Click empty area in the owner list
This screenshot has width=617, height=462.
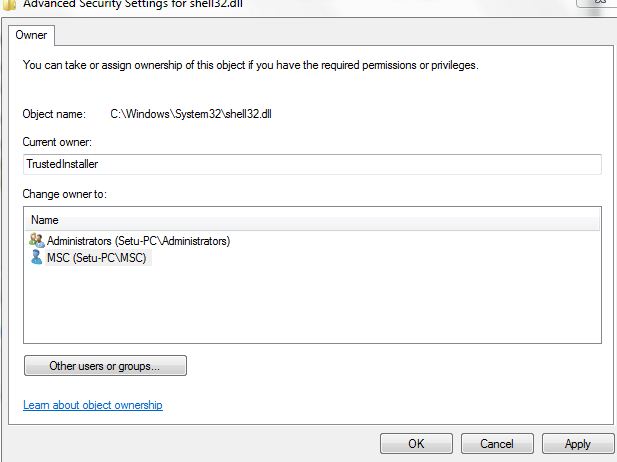click(311, 305)
